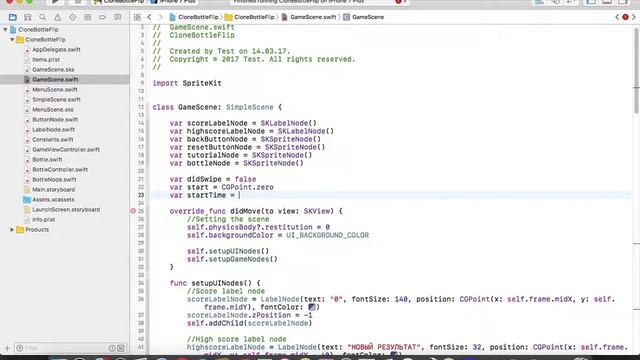This screenshot has height=360, width=640.
Task: Select GameScene.sks in navigator
Action: pos(53,69)
